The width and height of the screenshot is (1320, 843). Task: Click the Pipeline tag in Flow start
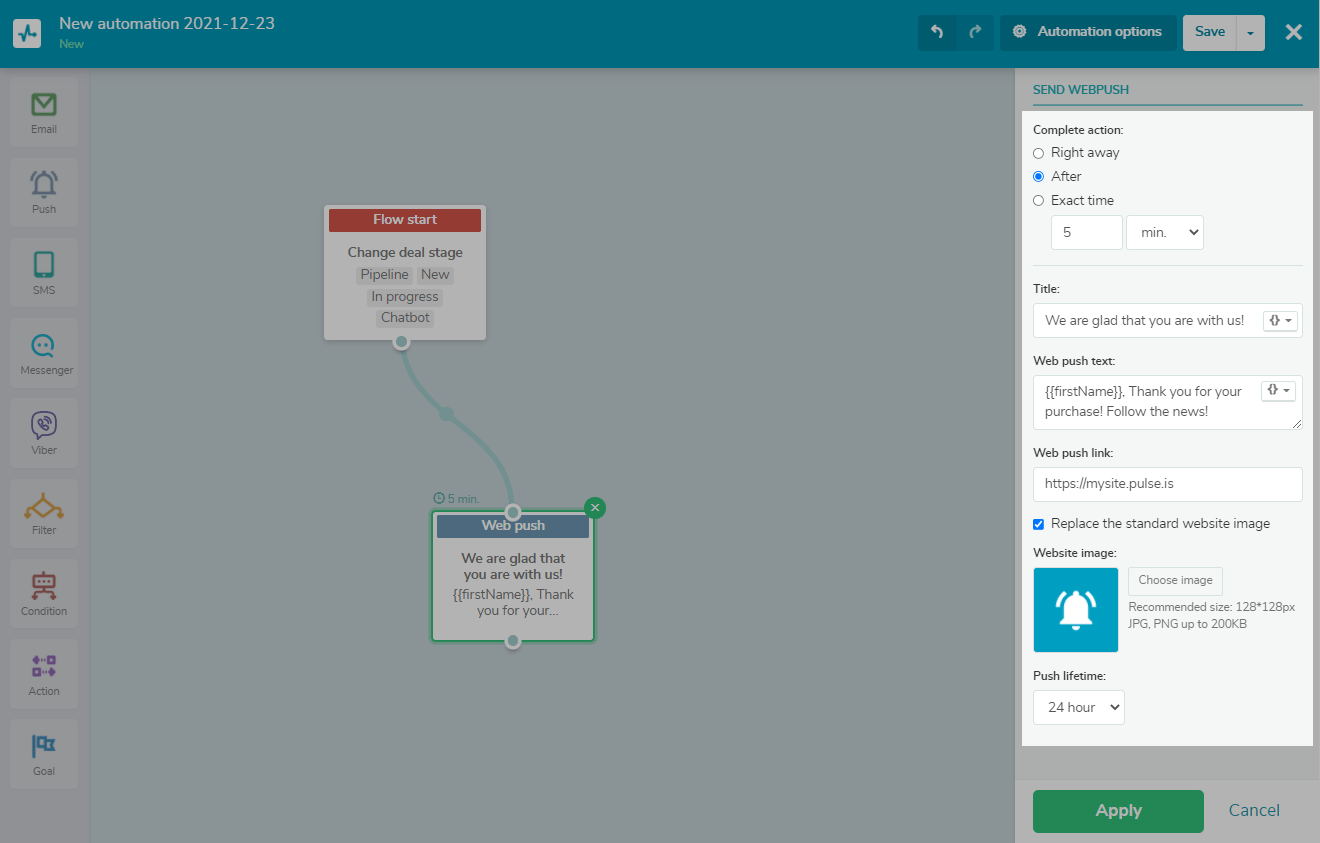385,275
